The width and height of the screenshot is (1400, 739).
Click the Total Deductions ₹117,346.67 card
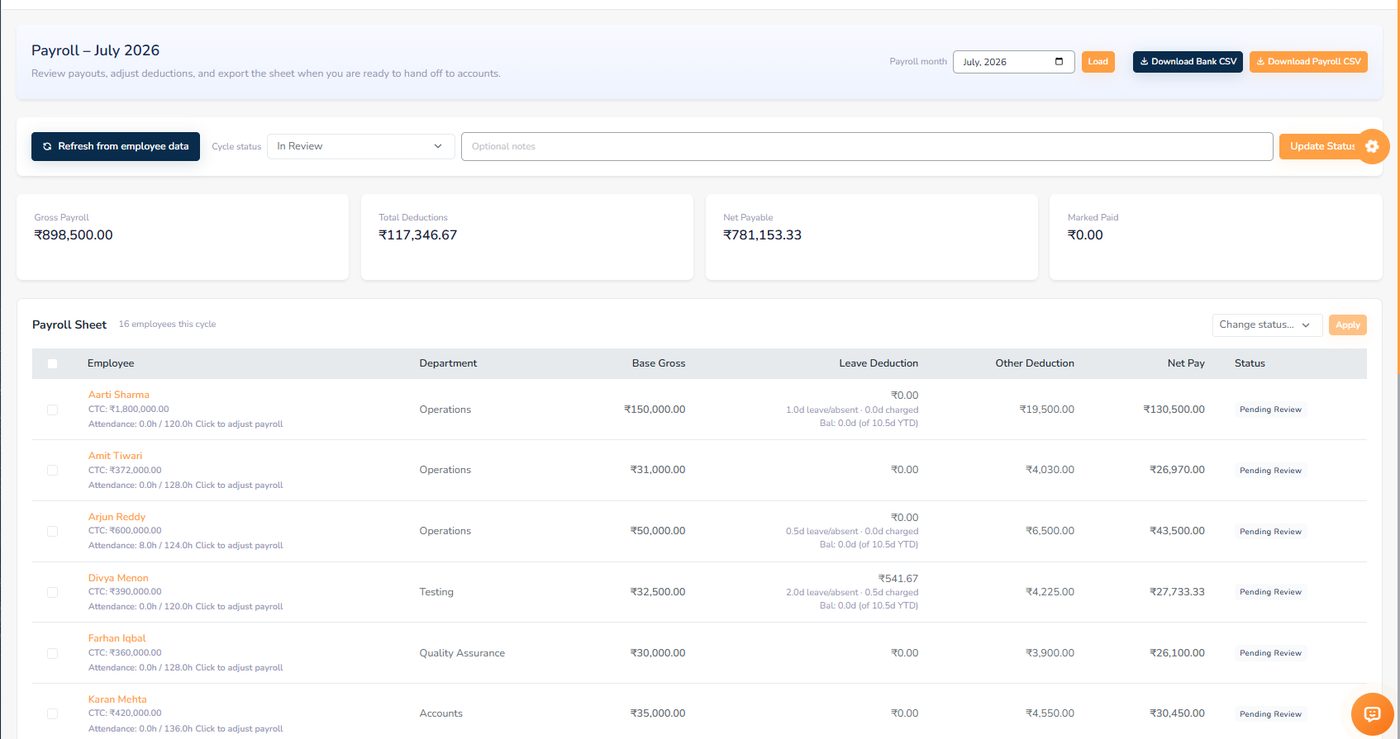(x=527, y=237)
